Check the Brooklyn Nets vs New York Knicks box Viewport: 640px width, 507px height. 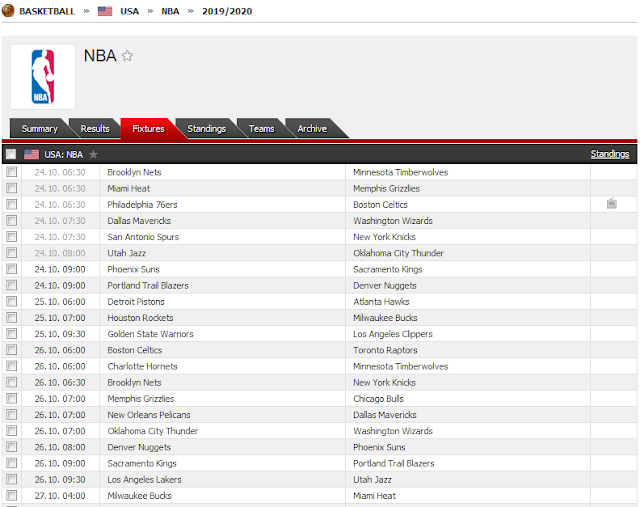11,382
